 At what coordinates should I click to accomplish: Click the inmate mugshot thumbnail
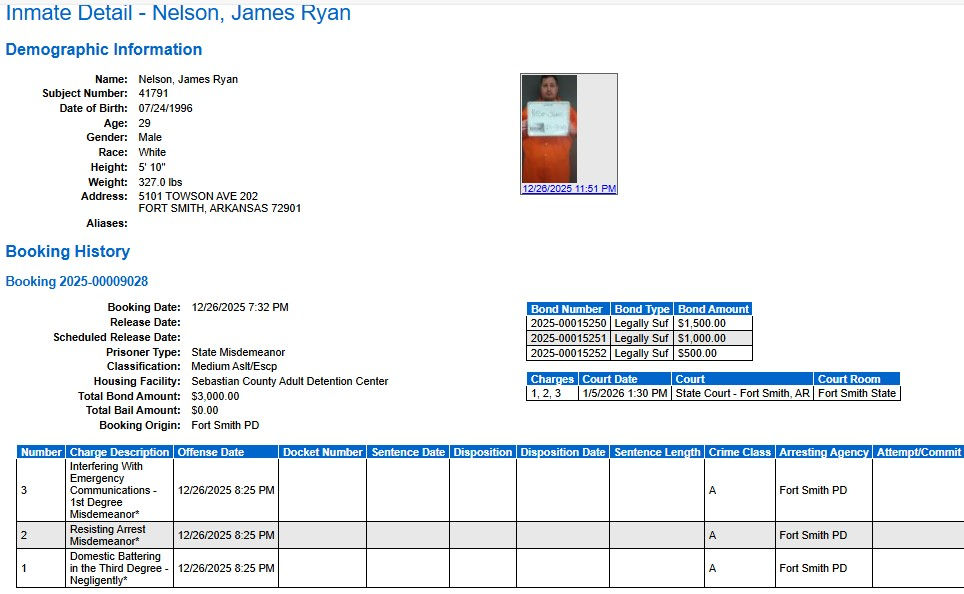549,129
